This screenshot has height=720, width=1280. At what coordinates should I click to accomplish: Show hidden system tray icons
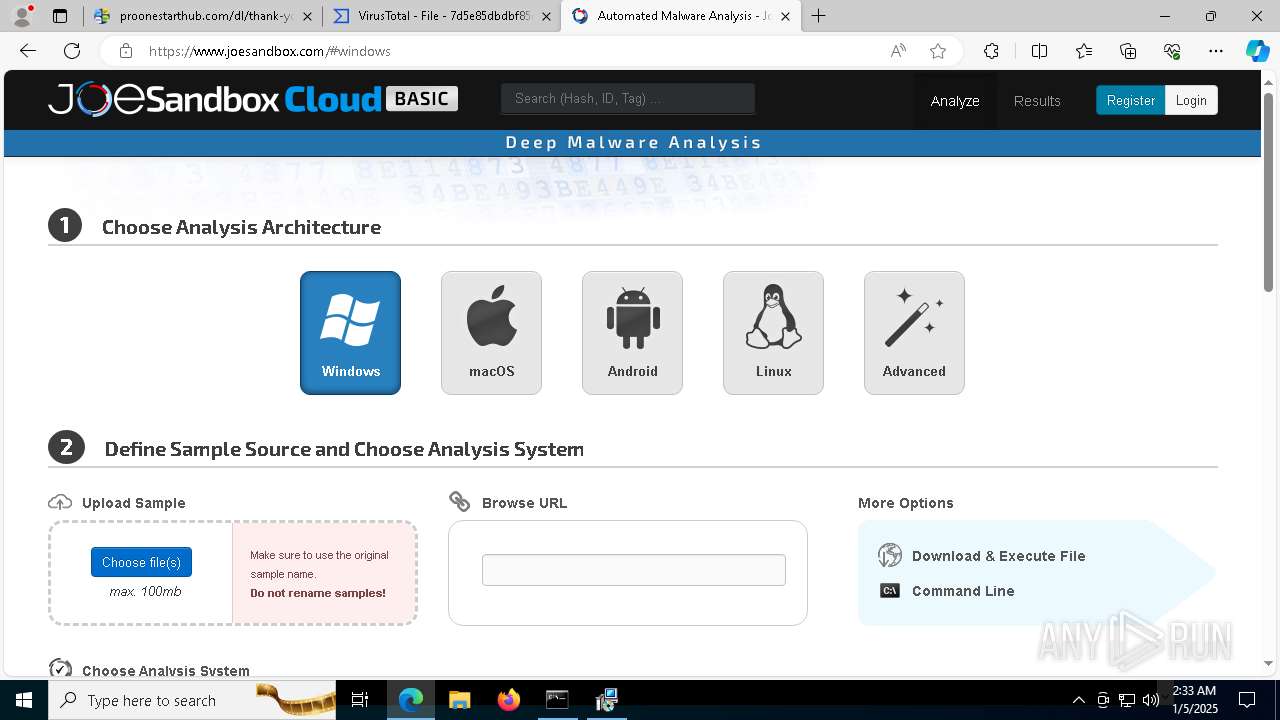coord(1078,700)
